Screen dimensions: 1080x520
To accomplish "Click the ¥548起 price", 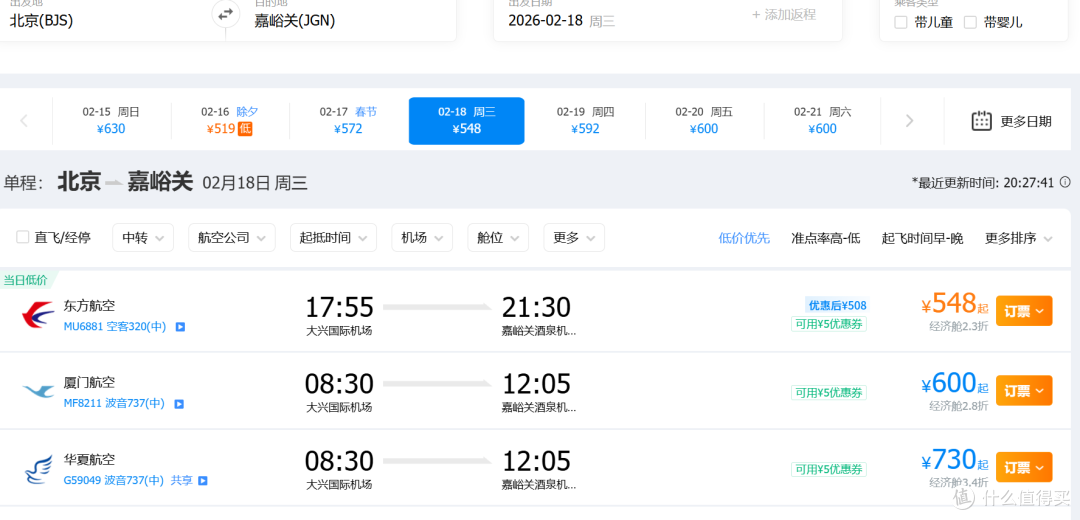I will (x=955, y=304).
